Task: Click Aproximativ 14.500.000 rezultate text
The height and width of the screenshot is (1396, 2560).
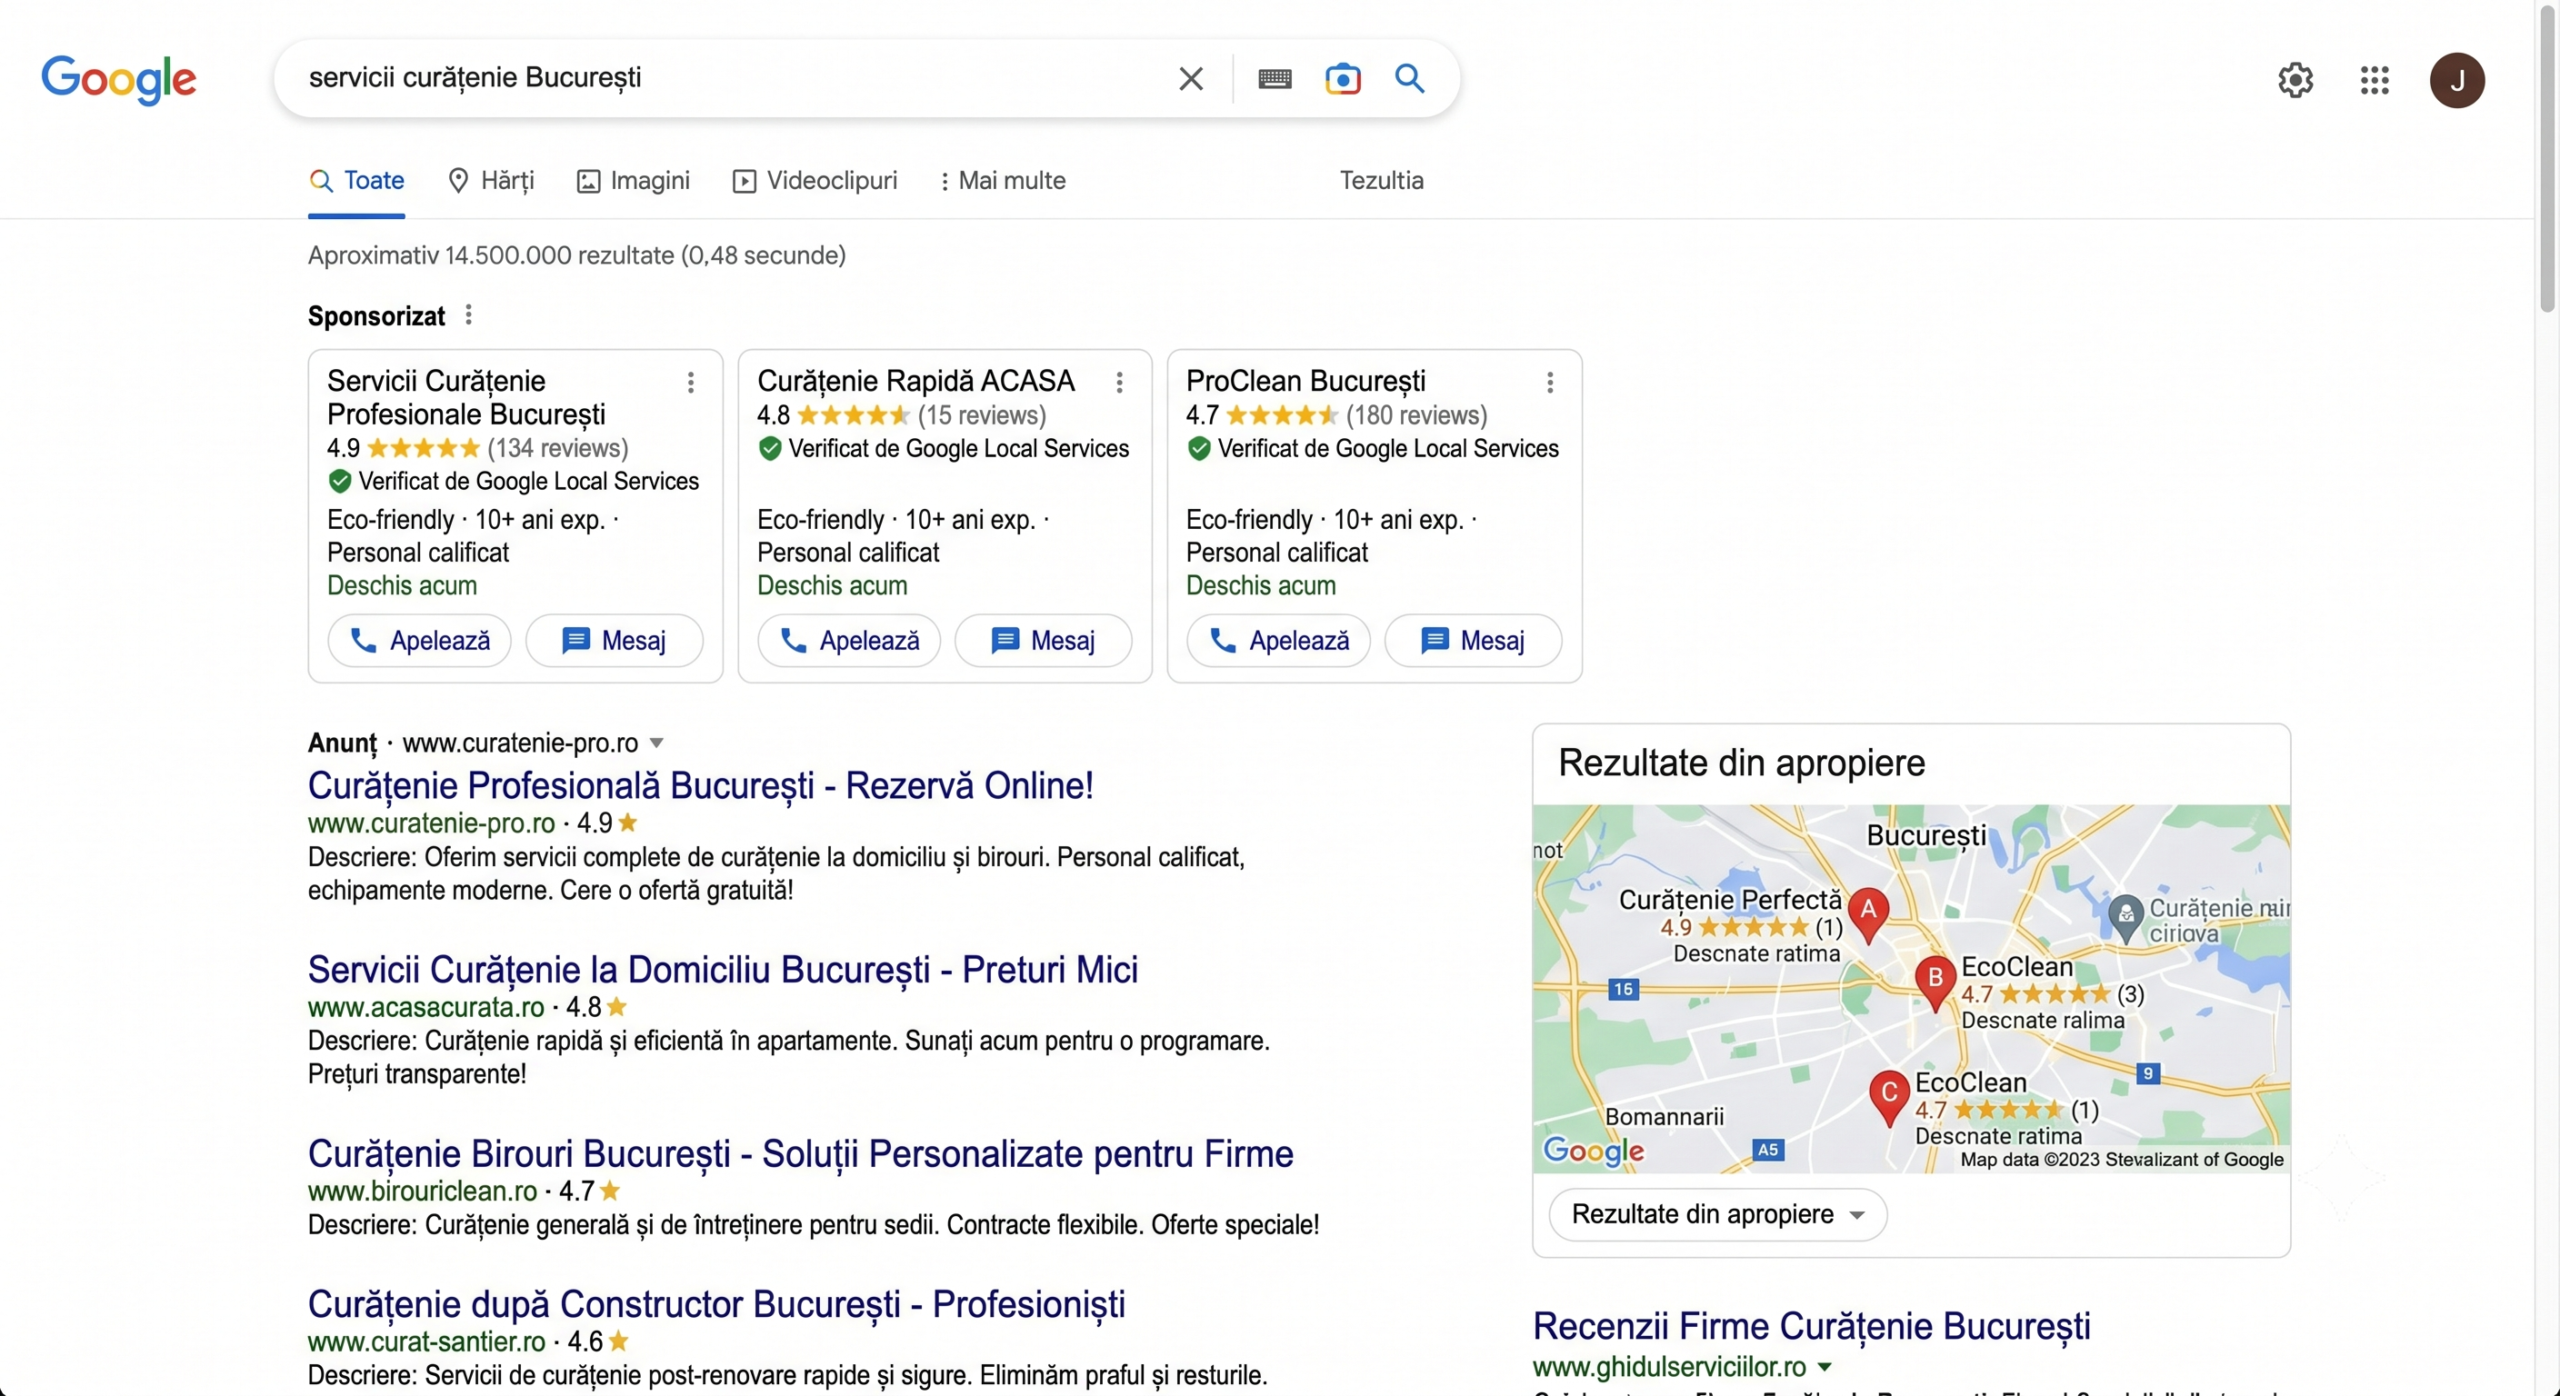Action: tap(577, 256)
